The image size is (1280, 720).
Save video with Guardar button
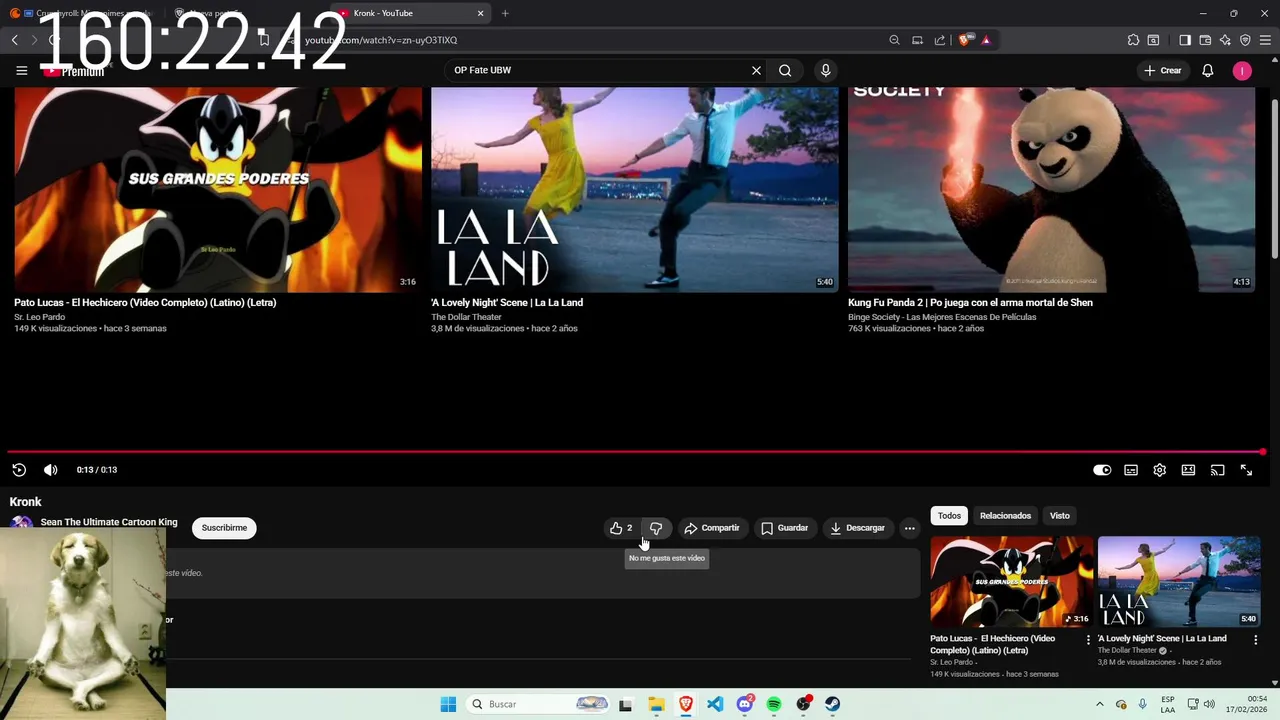pyautogui.click(x=784, y=528)
